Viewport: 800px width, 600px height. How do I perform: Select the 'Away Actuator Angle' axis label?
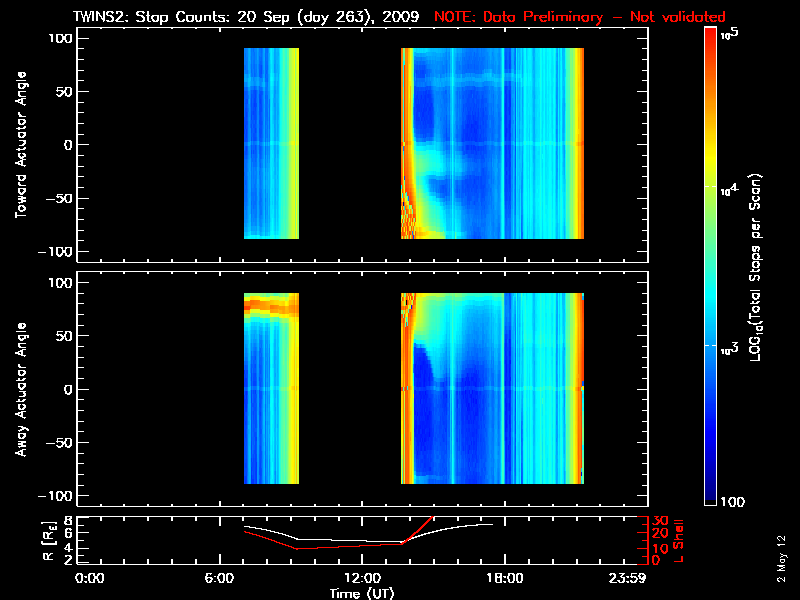(x=21, y=389)
